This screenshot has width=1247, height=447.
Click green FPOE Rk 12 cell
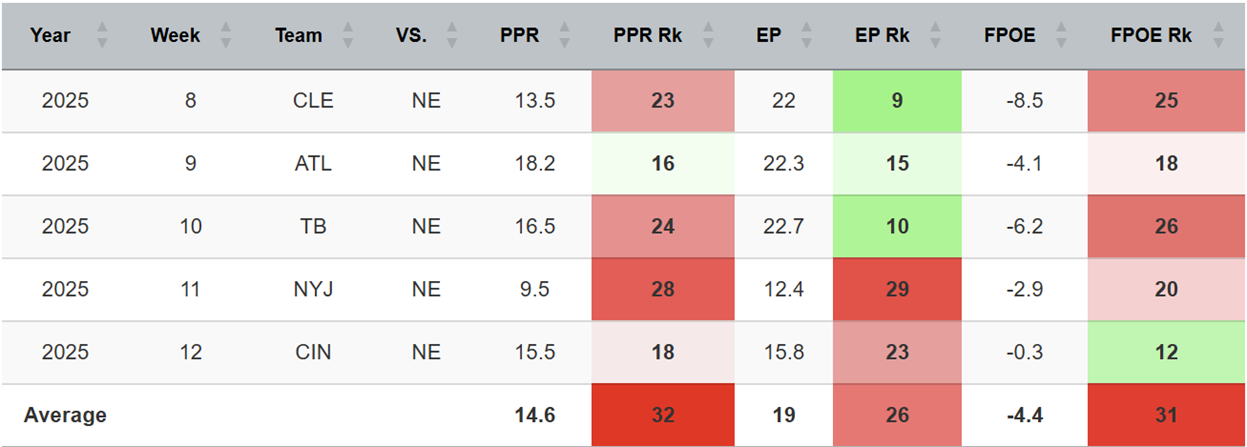point(1166,353)
